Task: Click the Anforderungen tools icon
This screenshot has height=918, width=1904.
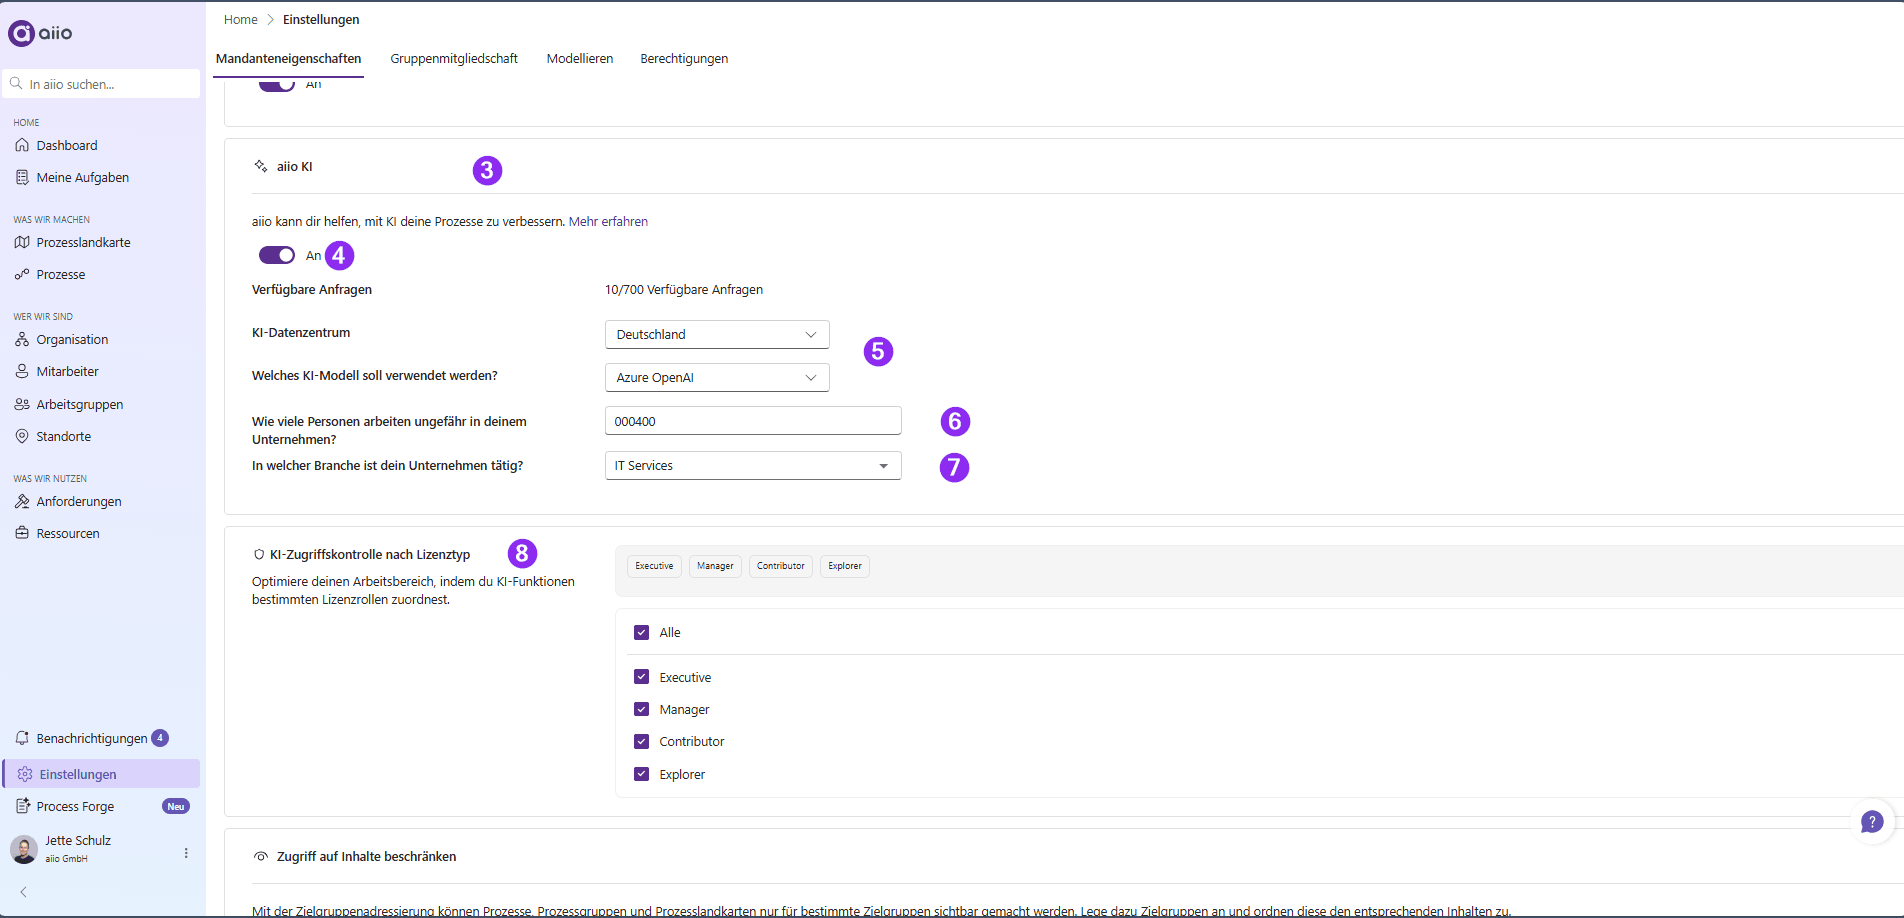Action: pyautogui.click(x=22, y=501)
